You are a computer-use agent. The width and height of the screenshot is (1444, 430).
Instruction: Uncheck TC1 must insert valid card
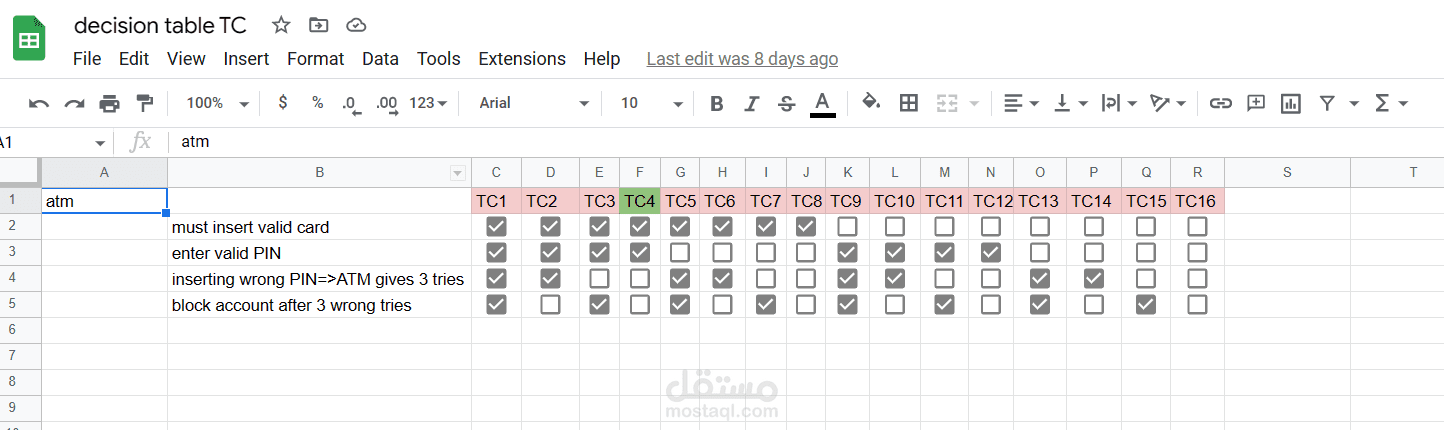(x=496, y=227)
